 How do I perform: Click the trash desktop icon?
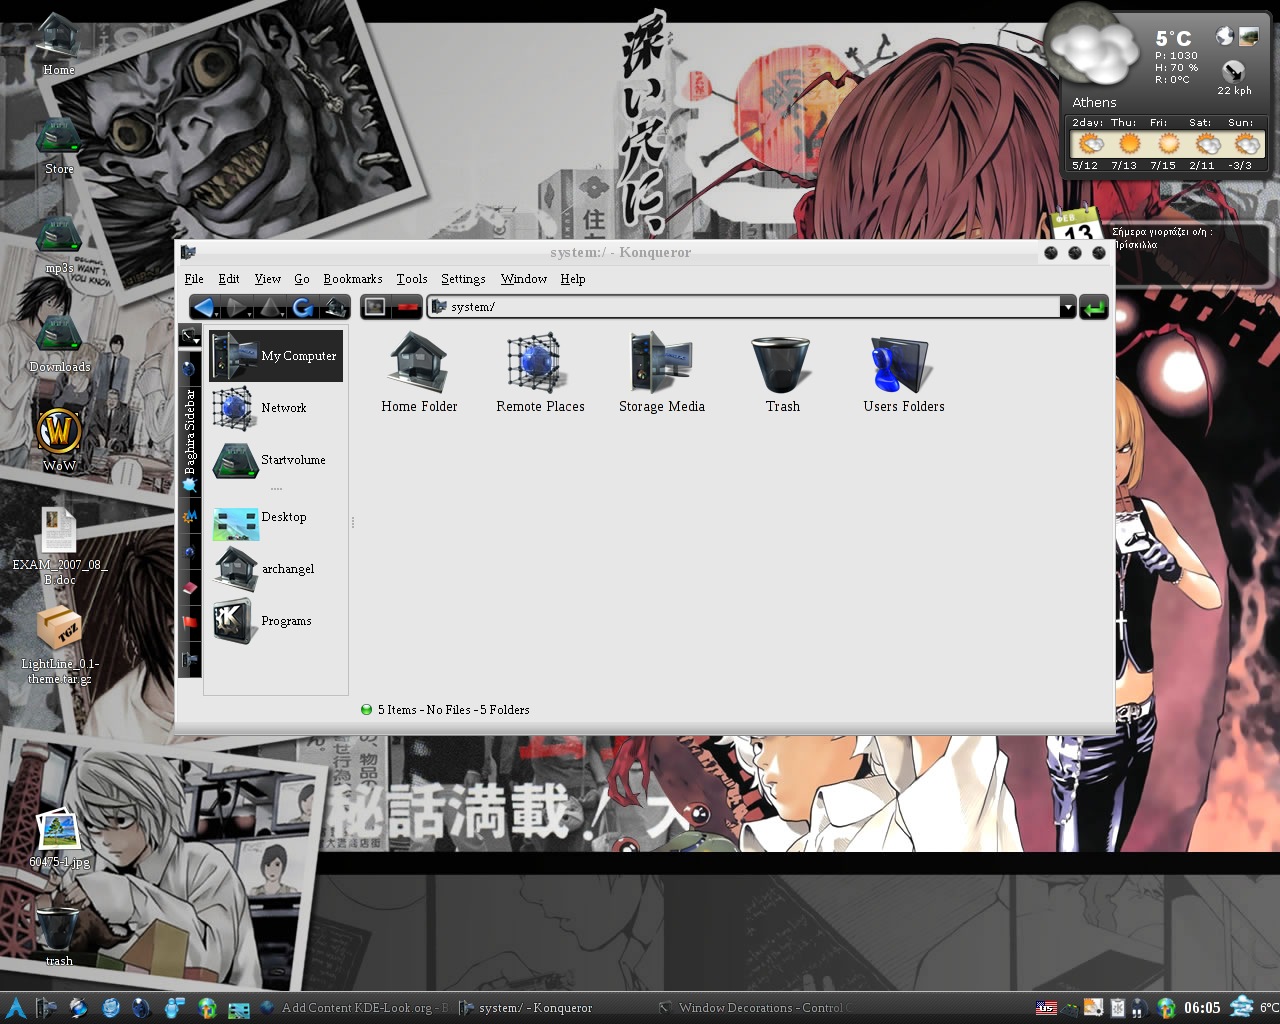59,936
